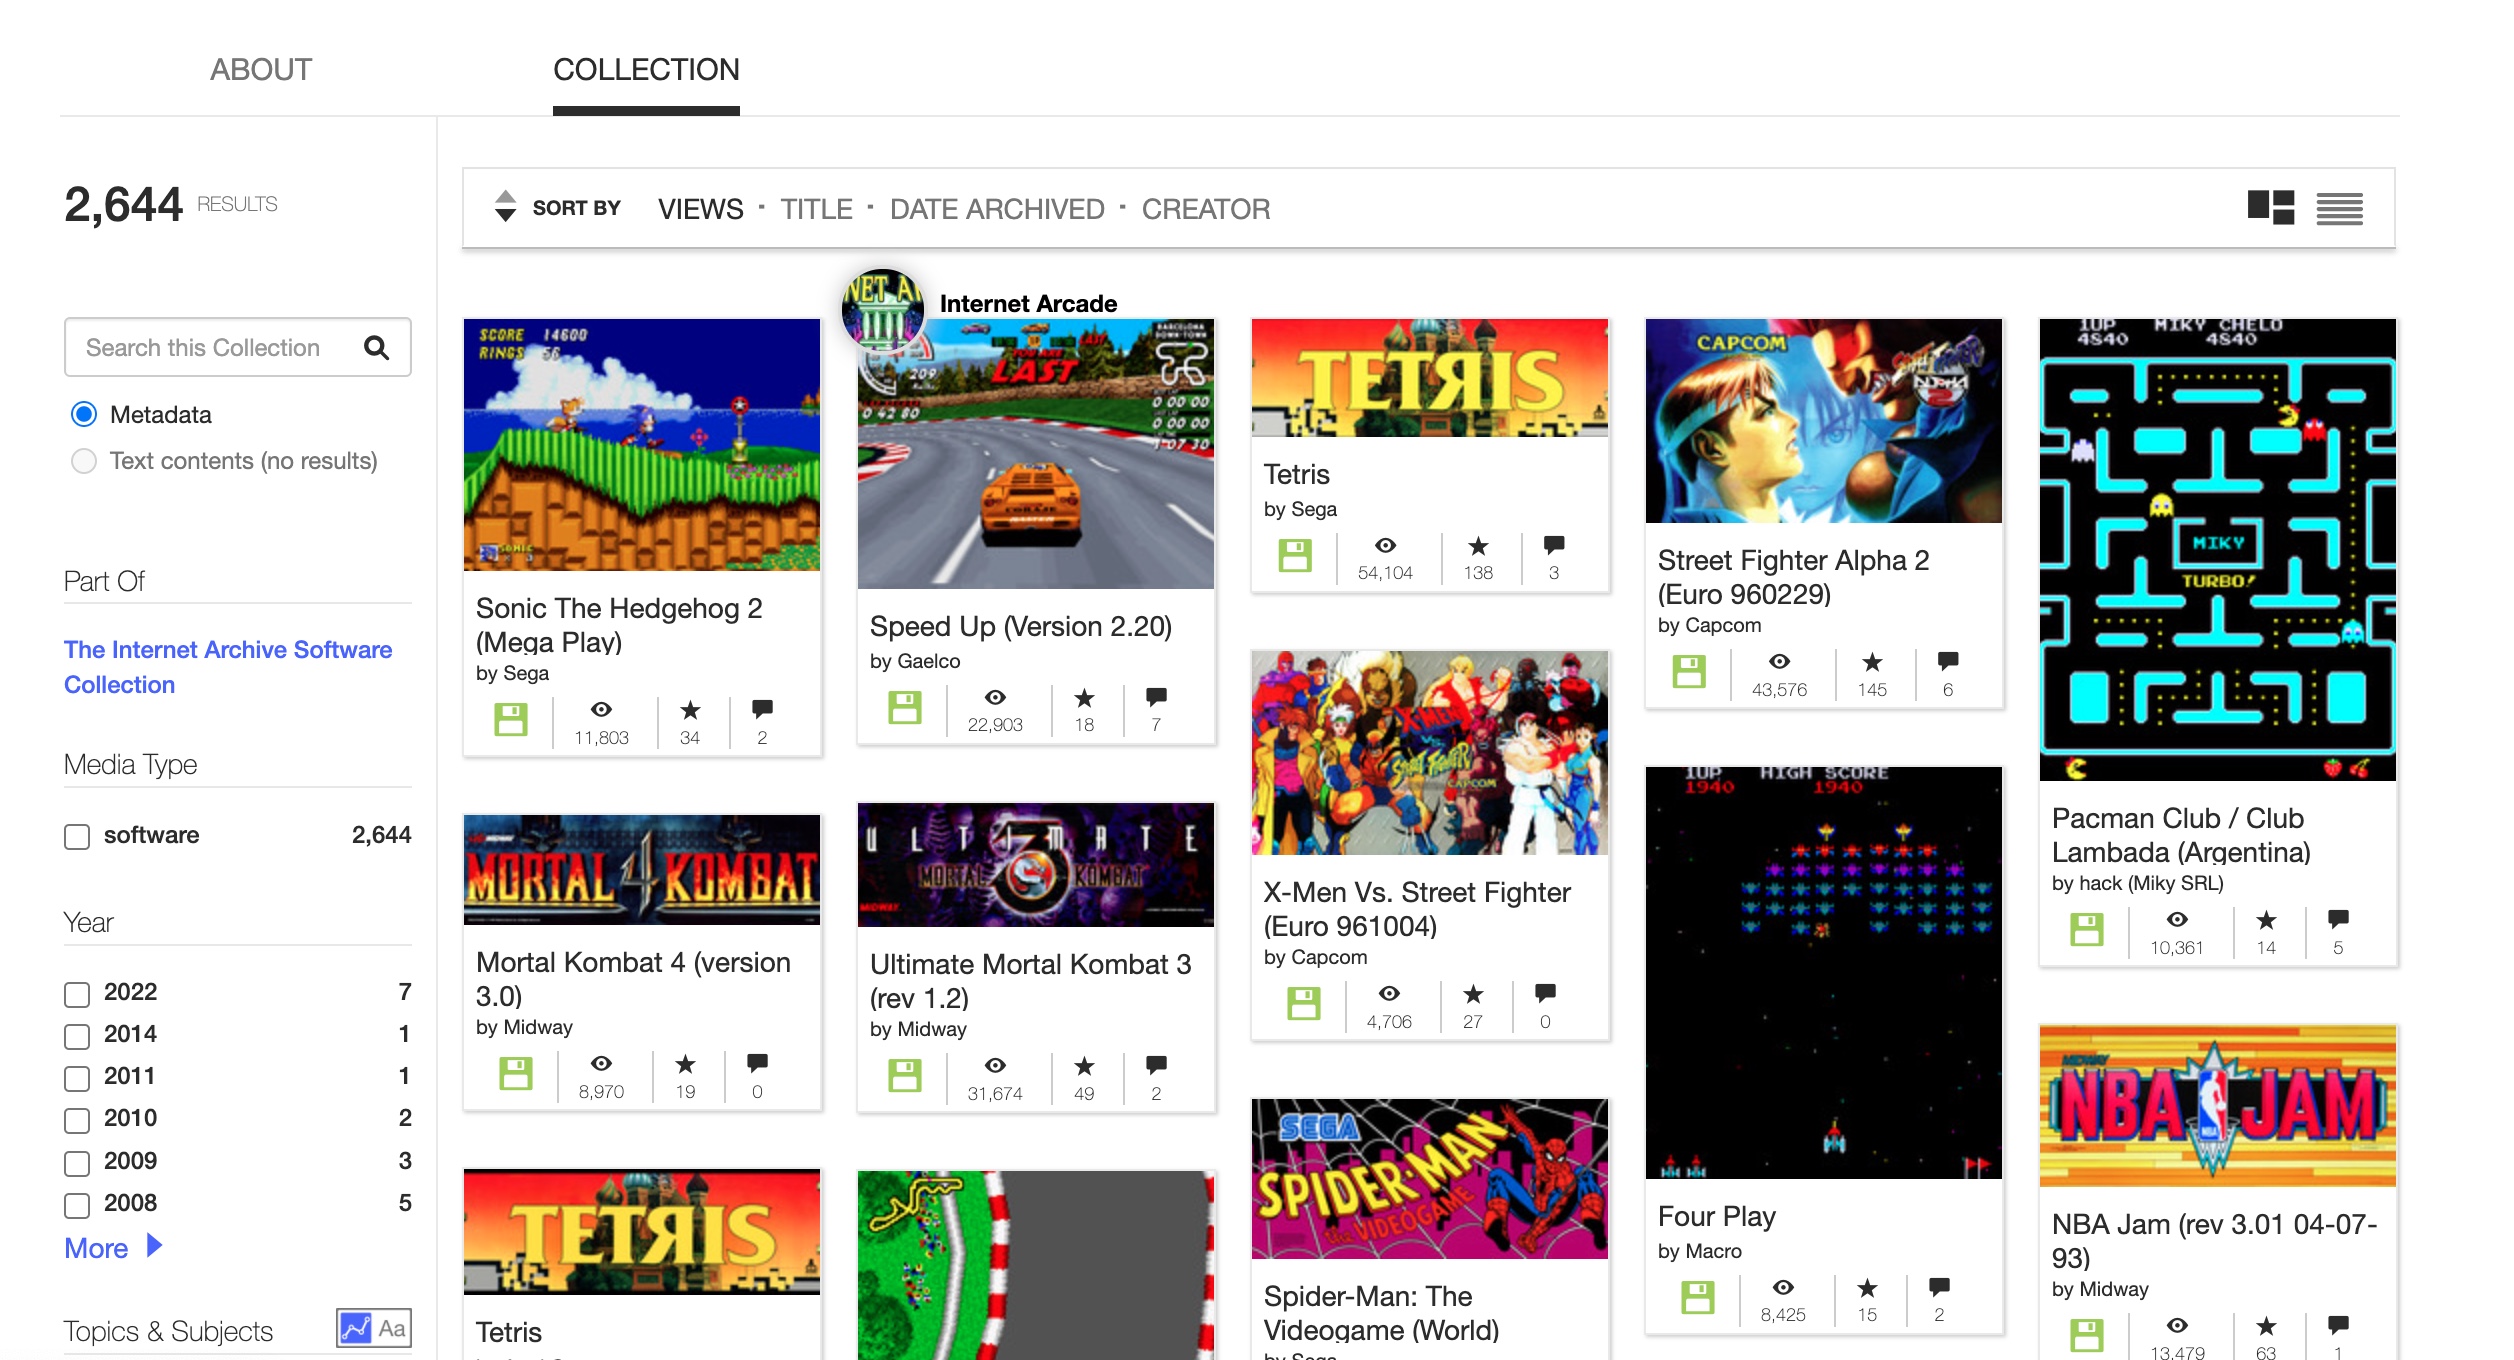Click the reviews bubble on Street Fighter Alpha 2
This screenshot has width=2514, height=1360.
(1947, 662)
